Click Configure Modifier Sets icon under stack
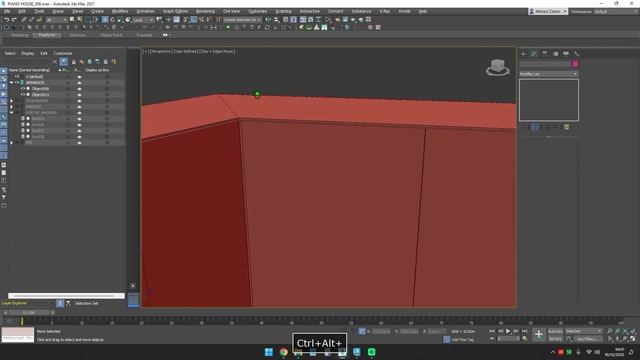 567,127
